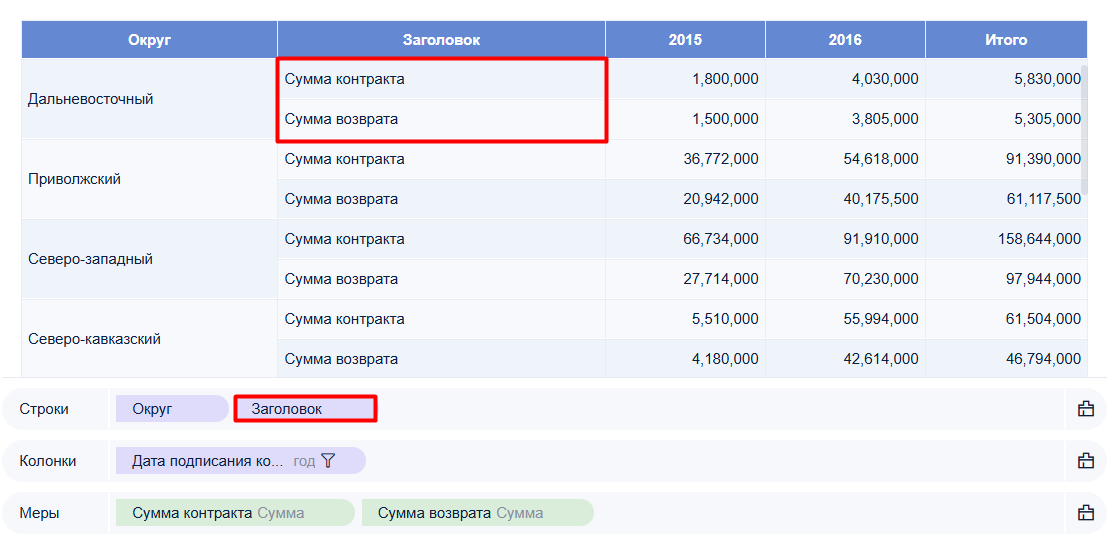Select the Округ chip in Строки
1114x540 pixels.
click(171, 409)
